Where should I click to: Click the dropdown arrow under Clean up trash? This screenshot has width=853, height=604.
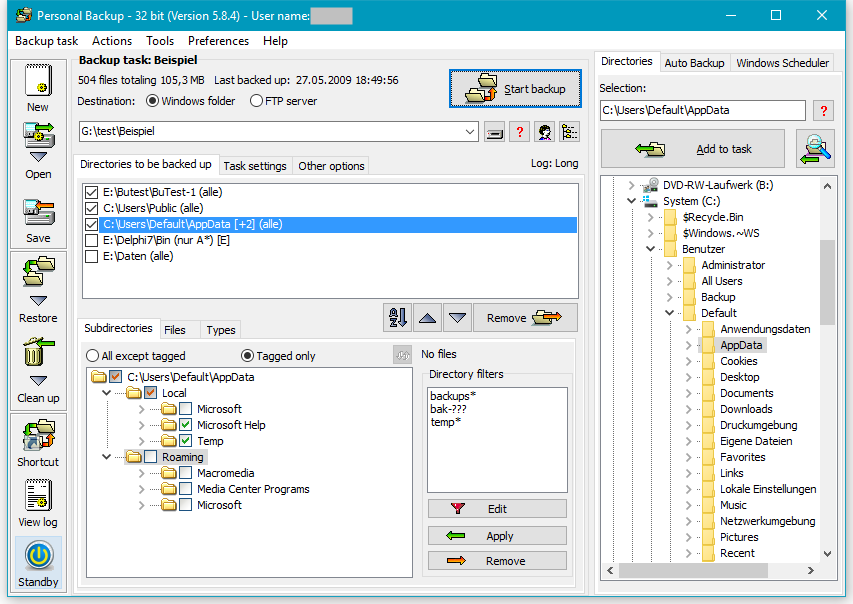38,380
